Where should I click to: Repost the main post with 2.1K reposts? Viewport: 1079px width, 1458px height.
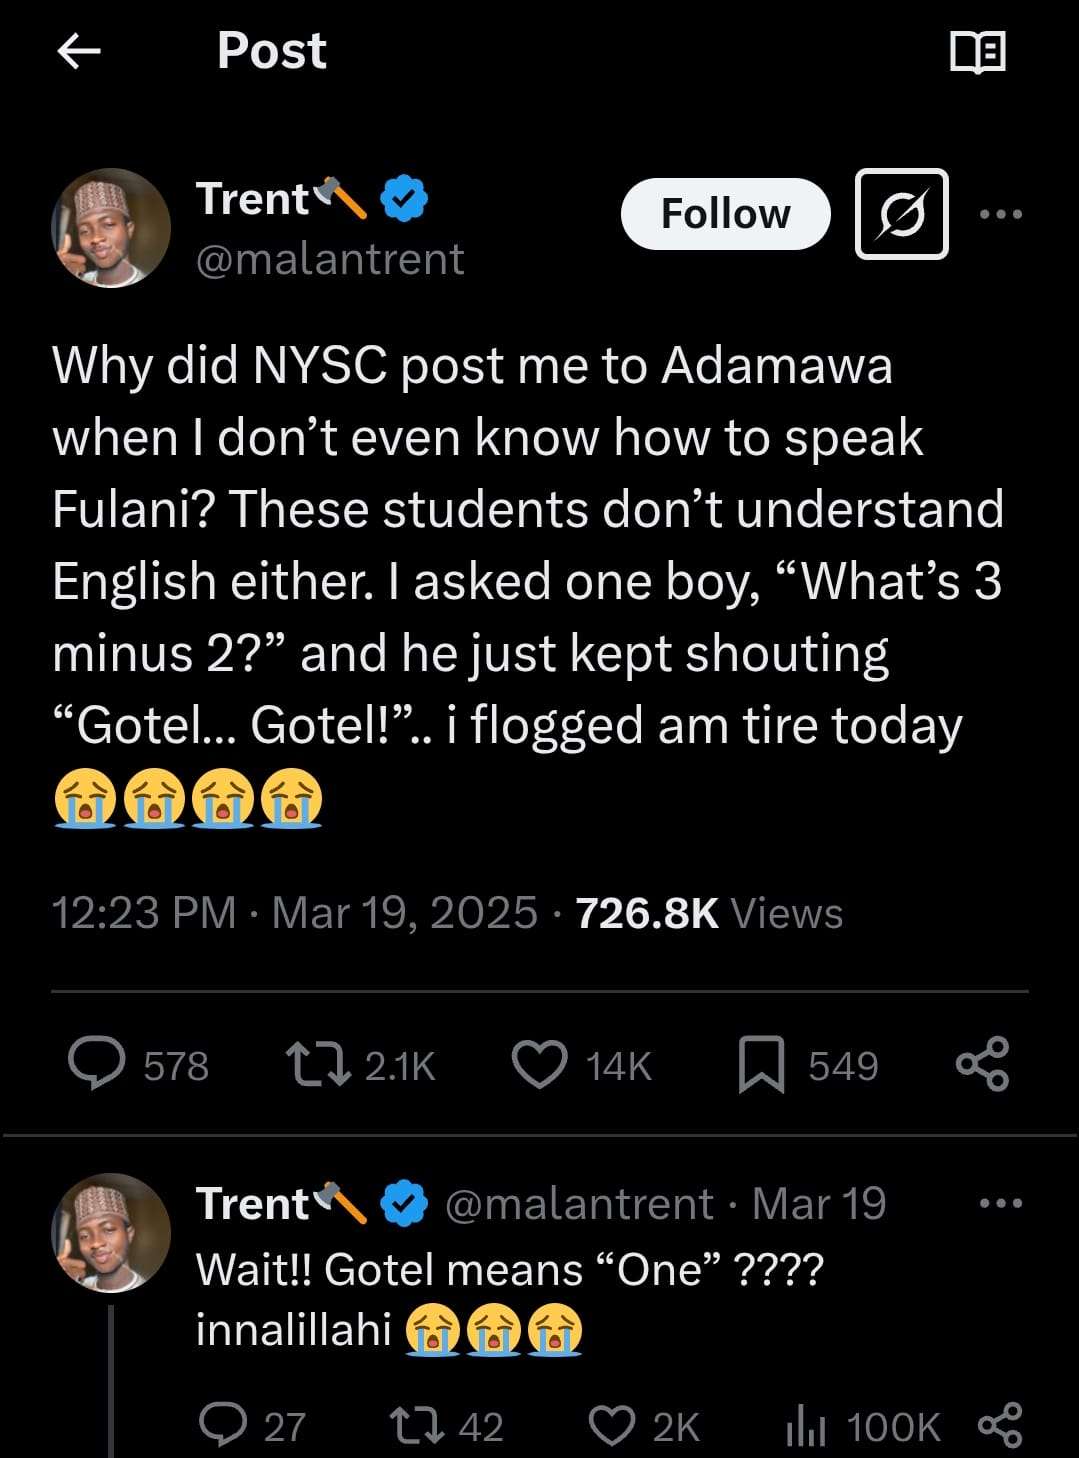318,1064
